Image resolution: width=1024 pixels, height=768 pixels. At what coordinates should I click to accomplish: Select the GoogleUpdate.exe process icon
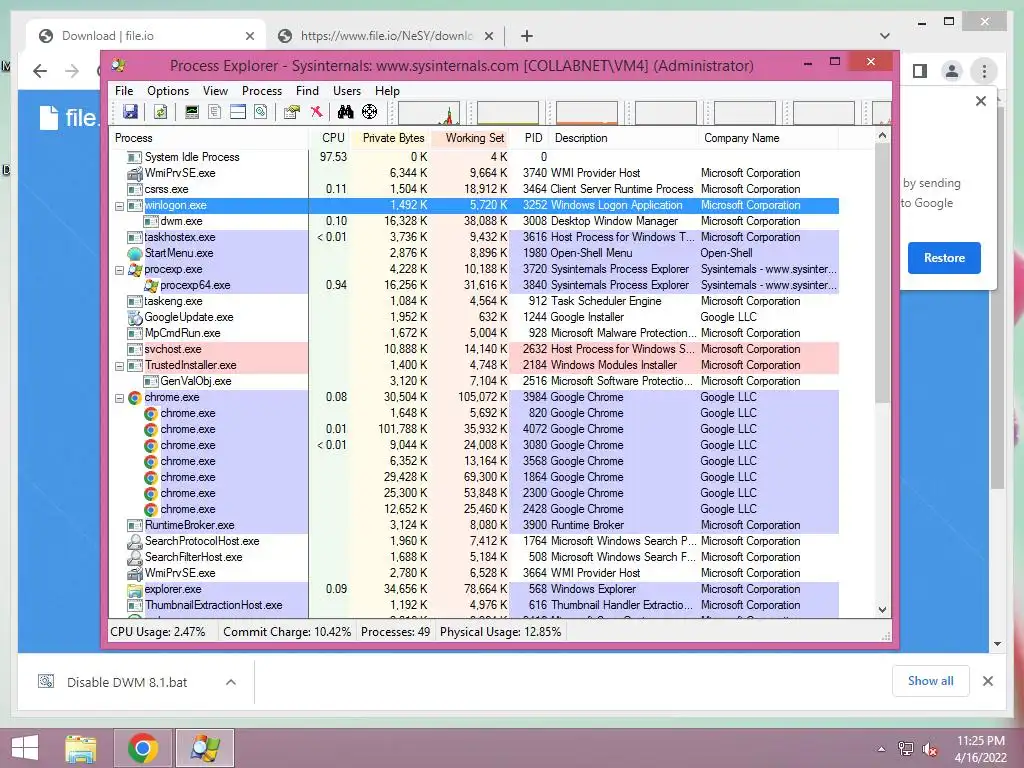click(135, 317)
